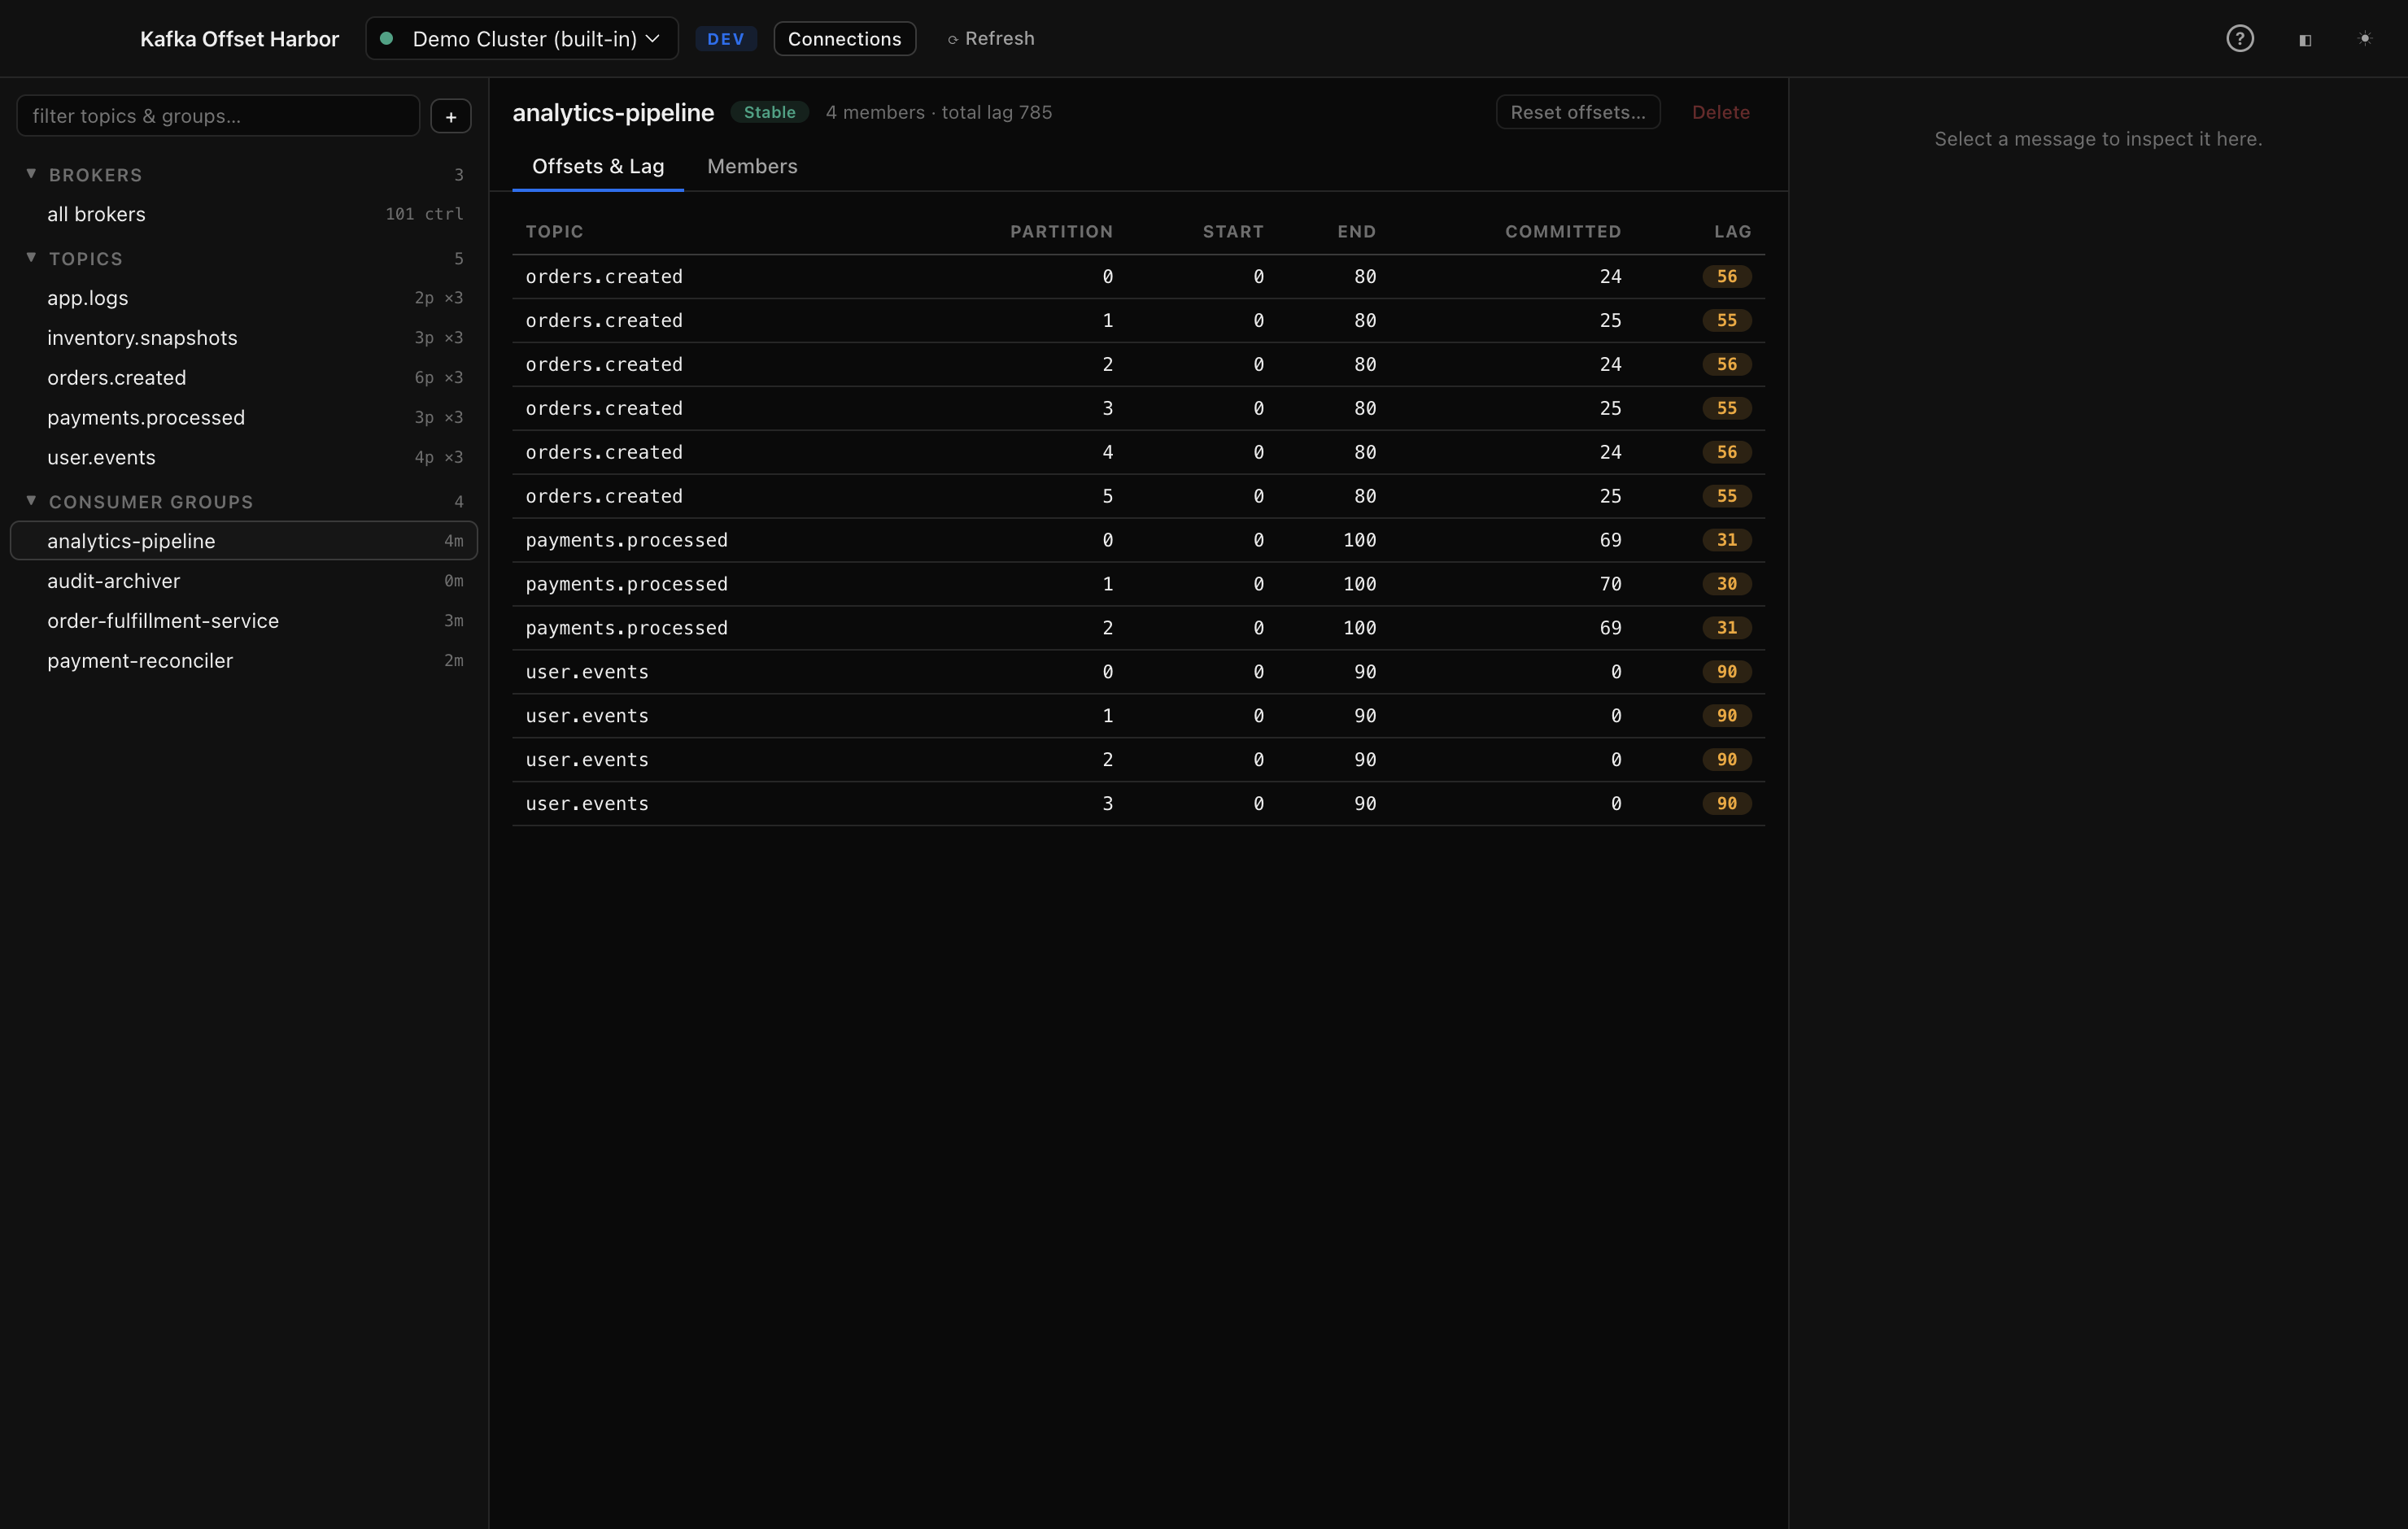Open the Demo Cluster dropdown
2408x1529 pixels.
click(x=522, y=39)
